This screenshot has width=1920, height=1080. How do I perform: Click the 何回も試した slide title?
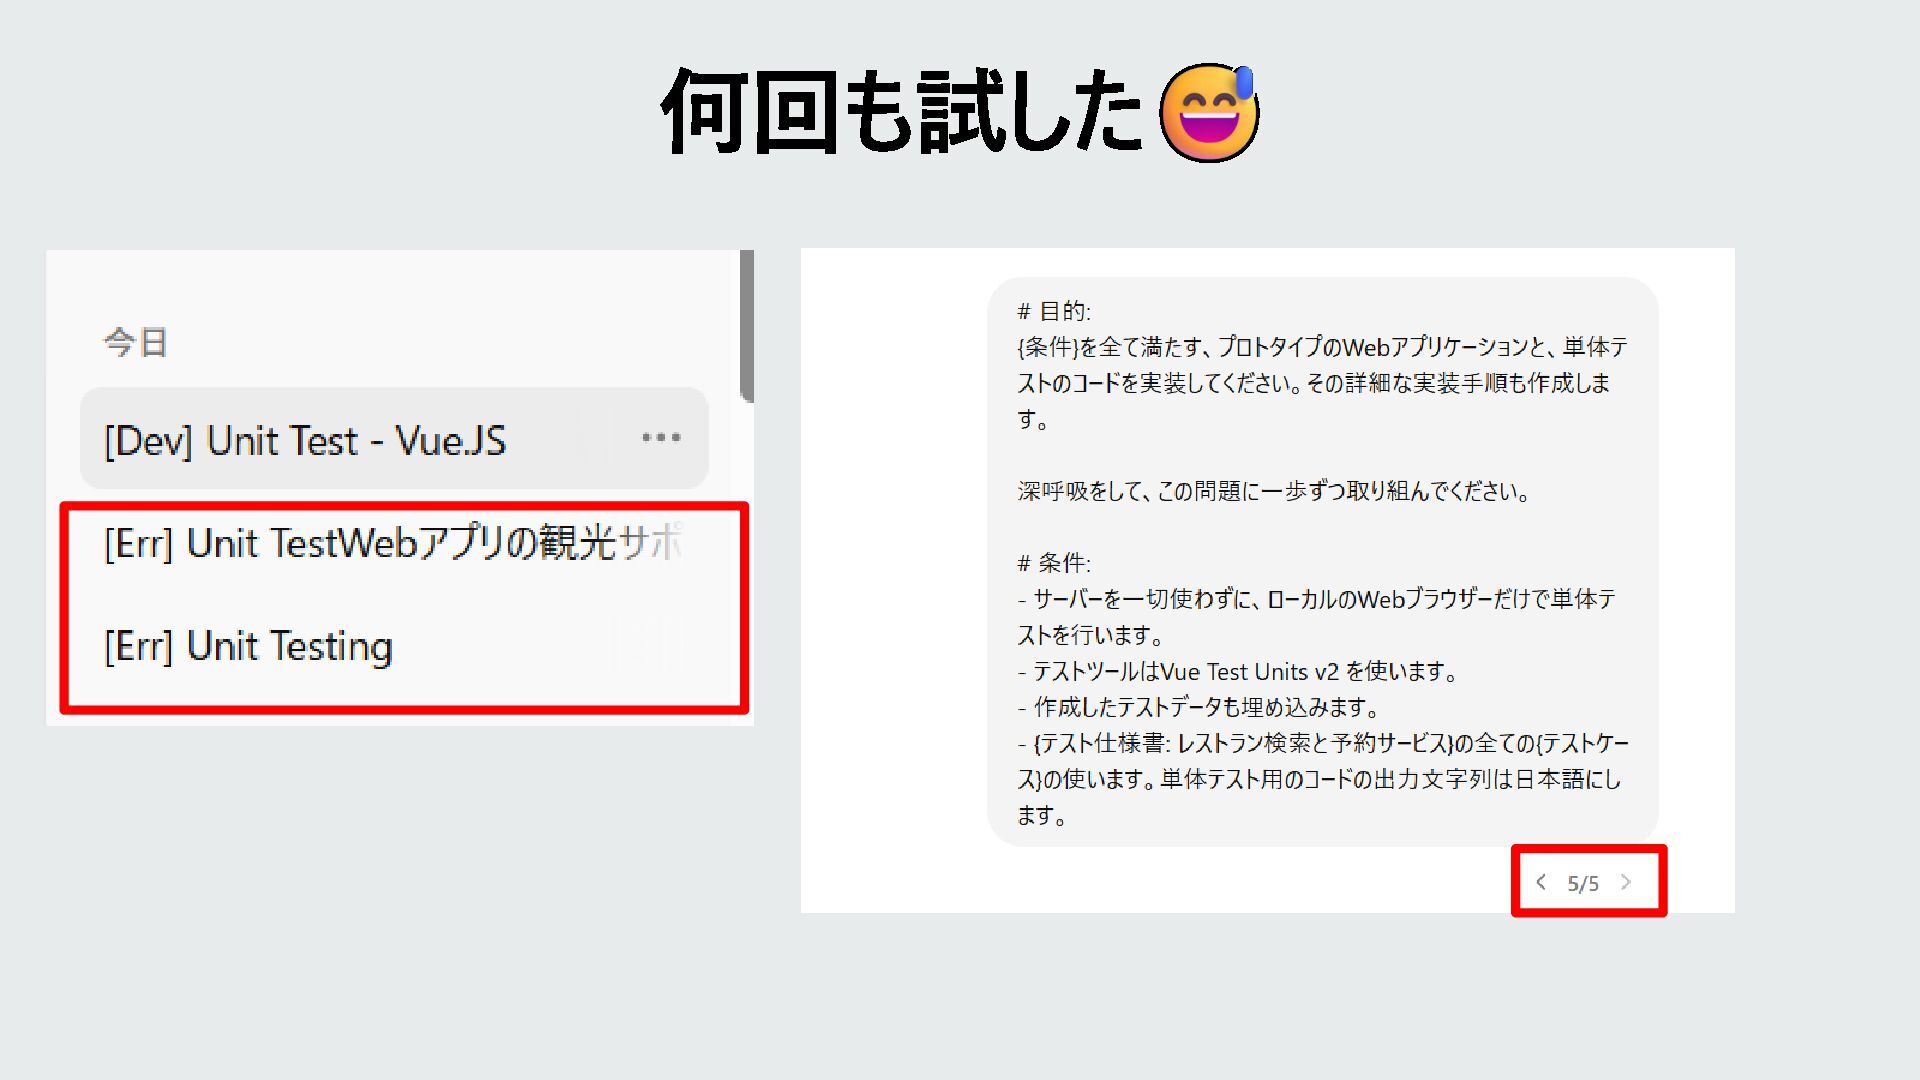pos(900,113)
